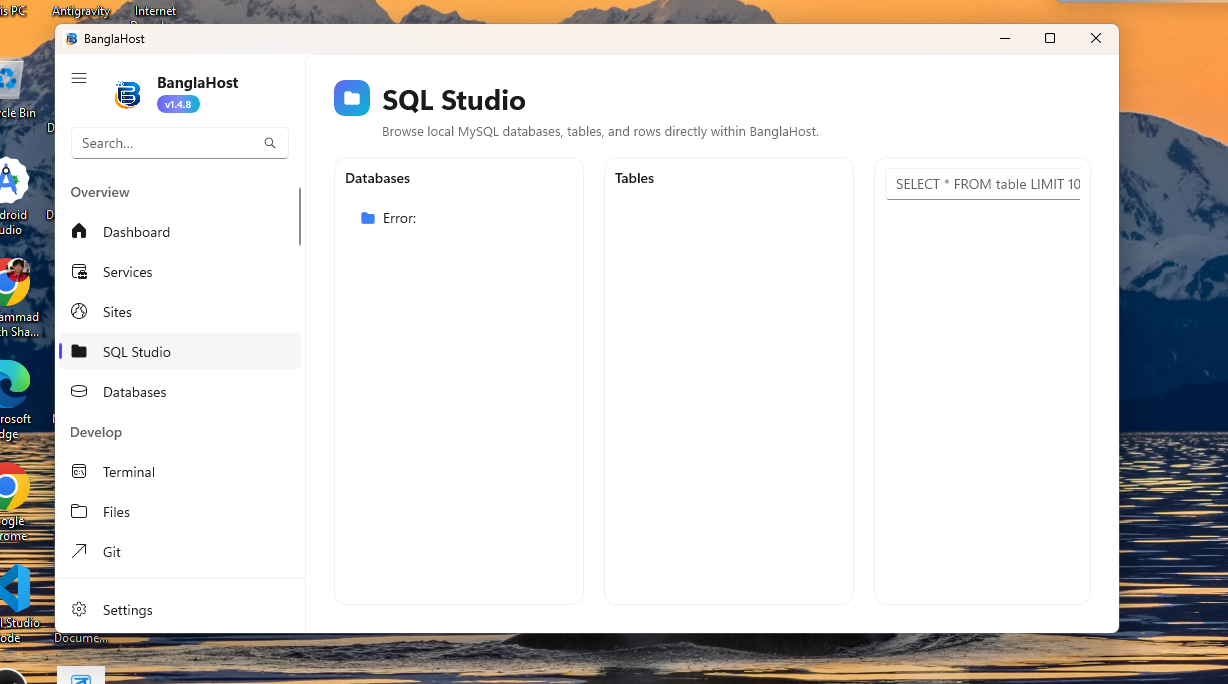Click the Databases cylinder icon
This screenshot has width=1228, height=684.
click(x=79, y=391)
